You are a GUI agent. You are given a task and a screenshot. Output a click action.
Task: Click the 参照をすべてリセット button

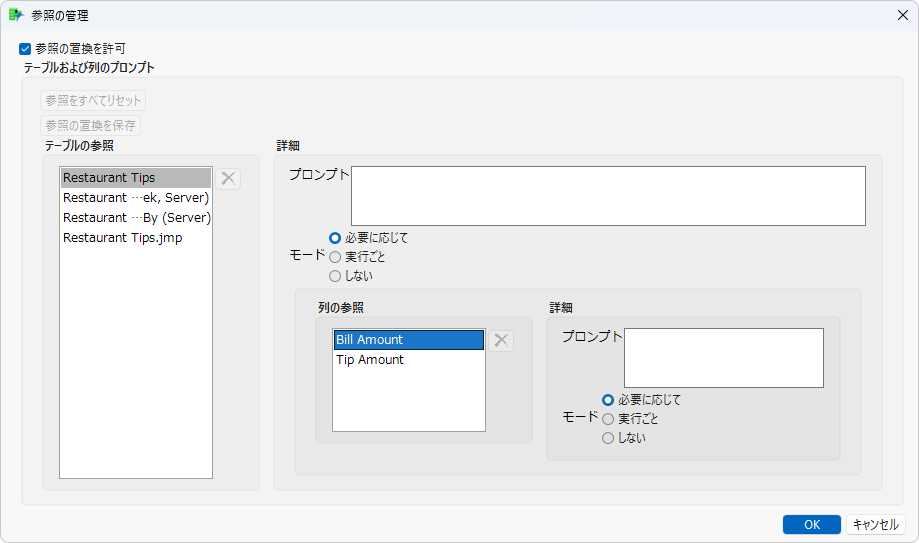93,100
